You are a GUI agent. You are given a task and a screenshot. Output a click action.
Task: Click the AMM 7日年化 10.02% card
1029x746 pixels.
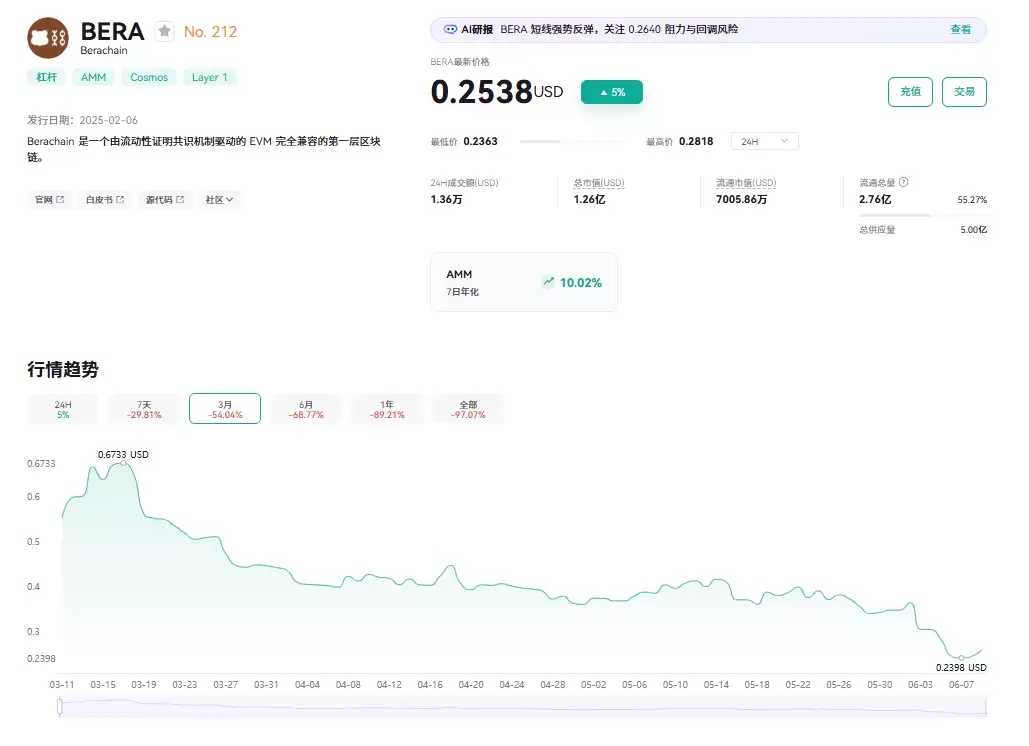tap(524, 282)
